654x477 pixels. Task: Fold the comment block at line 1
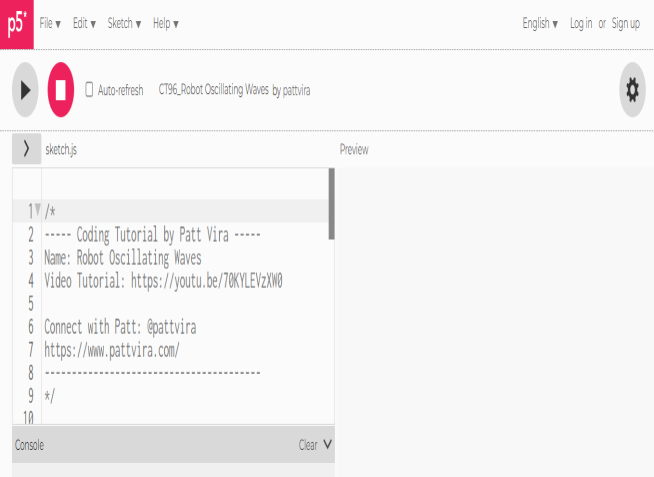(38, 209)
